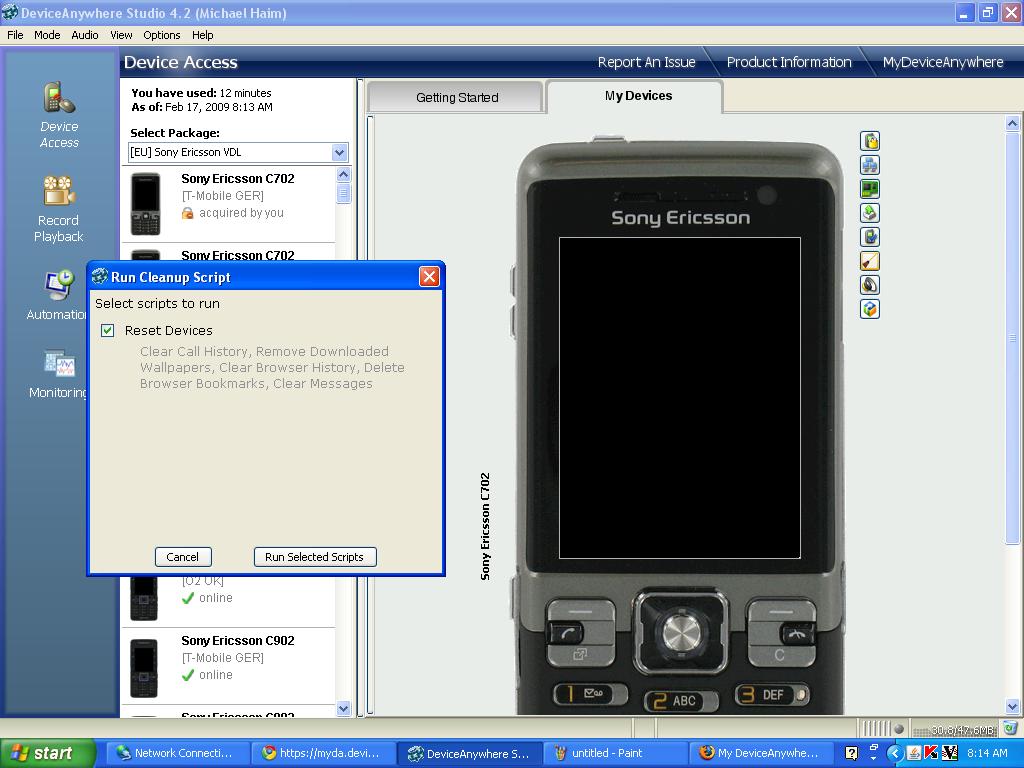Click the green circuit board toolbar icon
The width and height of the screenshot is (1024, 768).
click(x=870, y=189)
